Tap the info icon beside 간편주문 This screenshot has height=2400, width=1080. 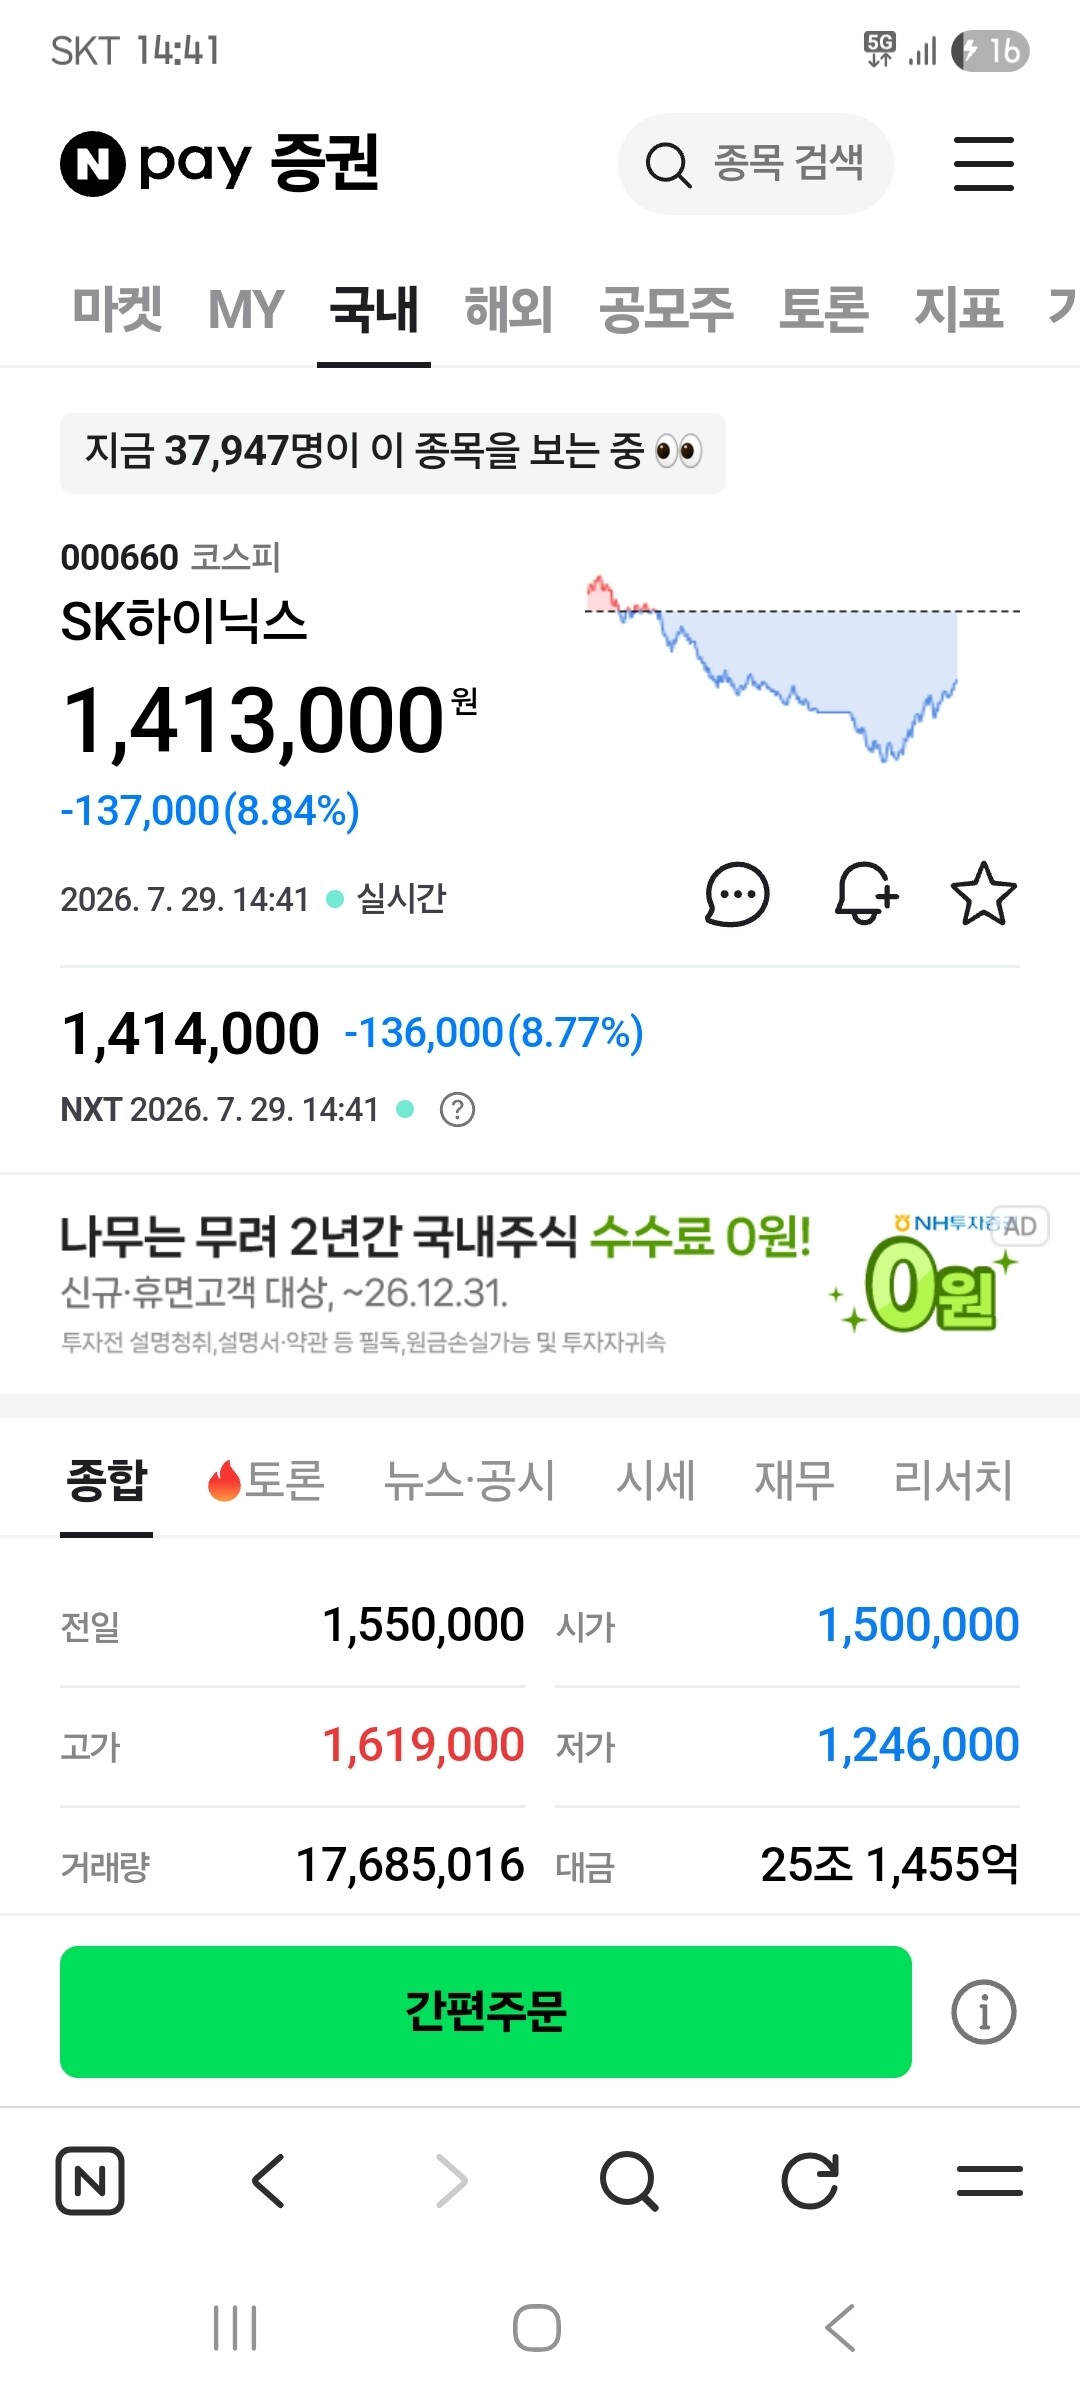[983, 2012]
